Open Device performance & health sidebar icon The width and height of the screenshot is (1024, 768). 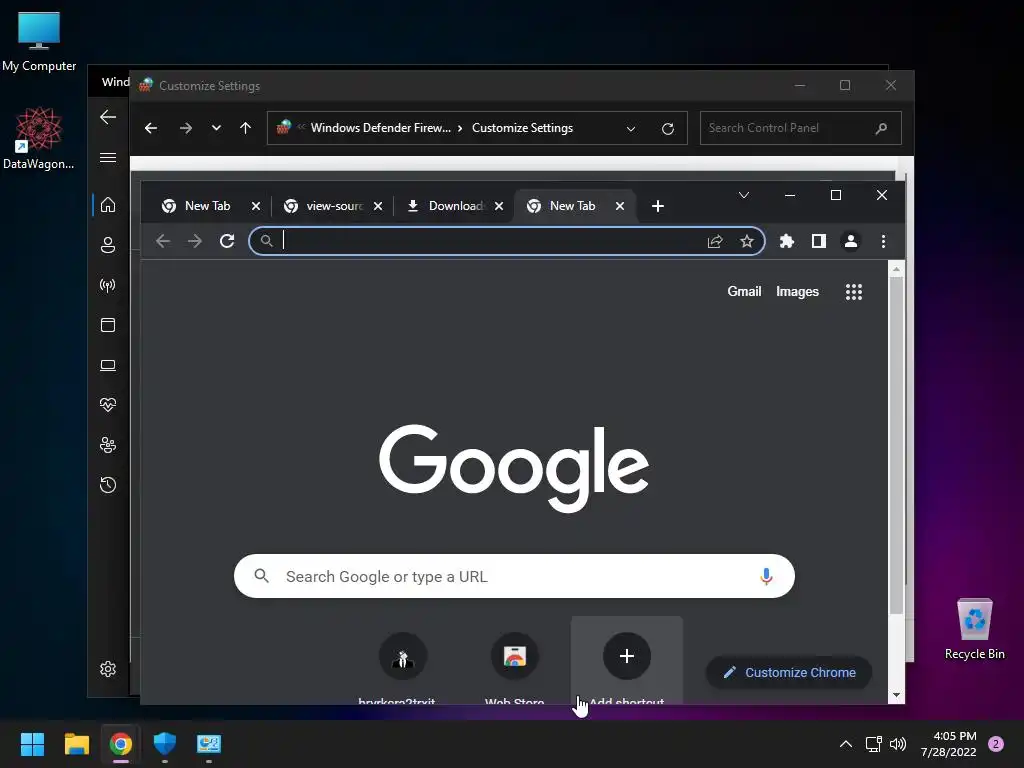coord(108,405)
